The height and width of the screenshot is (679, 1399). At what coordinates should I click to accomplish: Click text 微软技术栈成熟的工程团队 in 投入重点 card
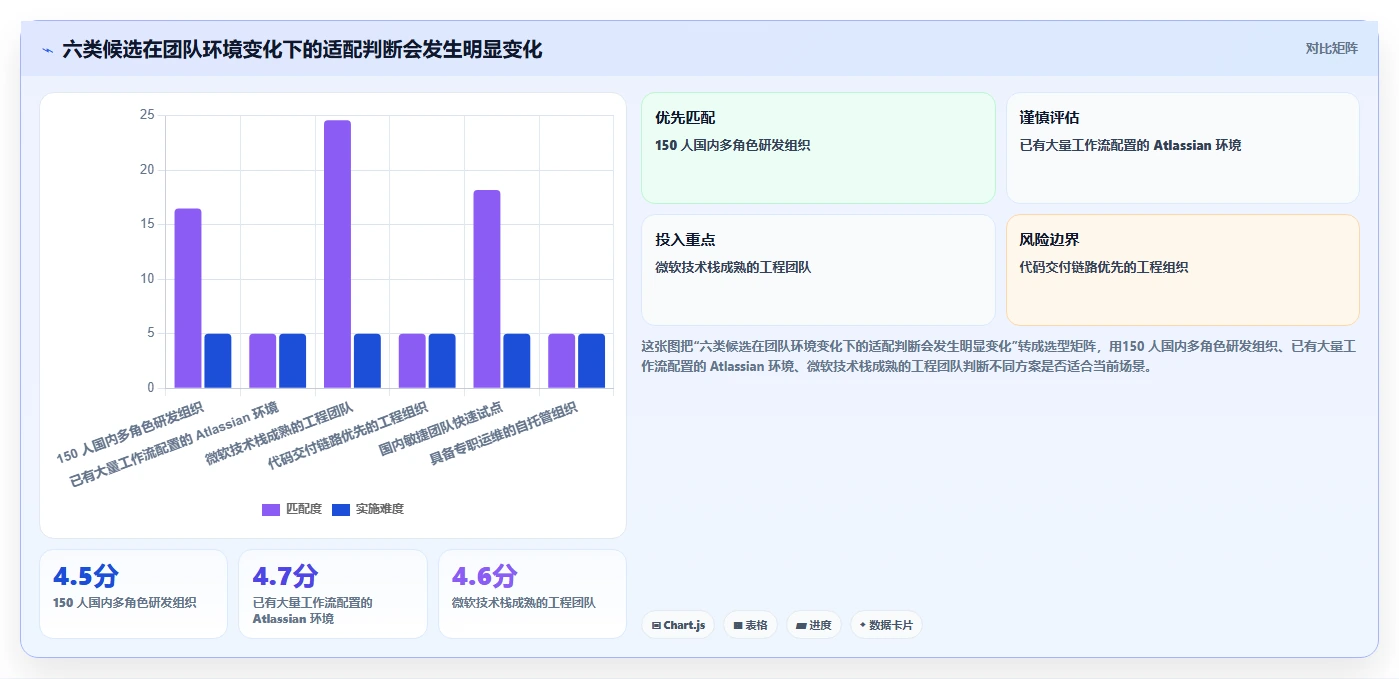pos(733,267)
